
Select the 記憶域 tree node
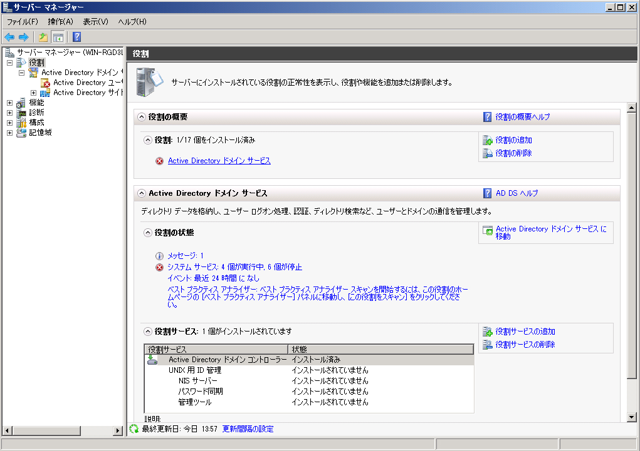40,132
